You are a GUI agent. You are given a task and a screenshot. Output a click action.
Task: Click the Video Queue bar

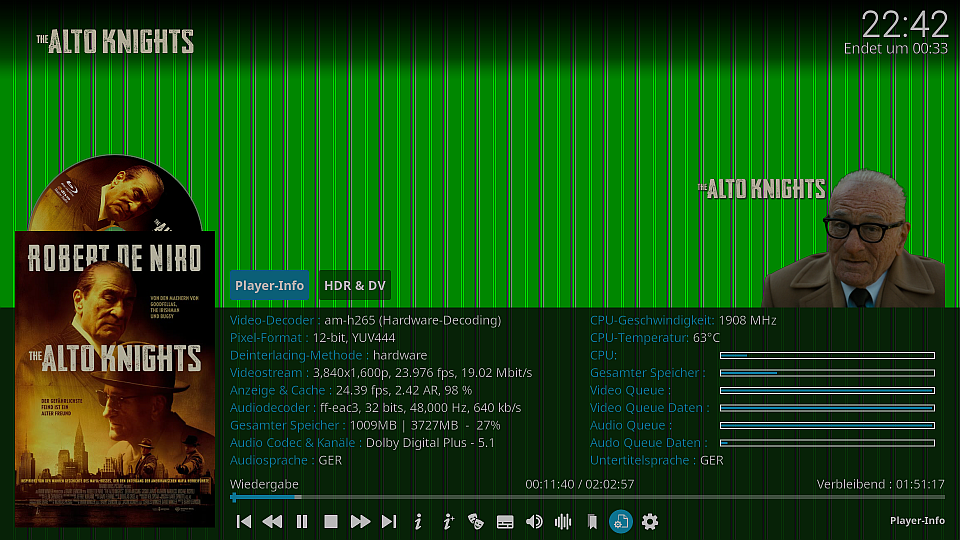[x=827, y=390]
